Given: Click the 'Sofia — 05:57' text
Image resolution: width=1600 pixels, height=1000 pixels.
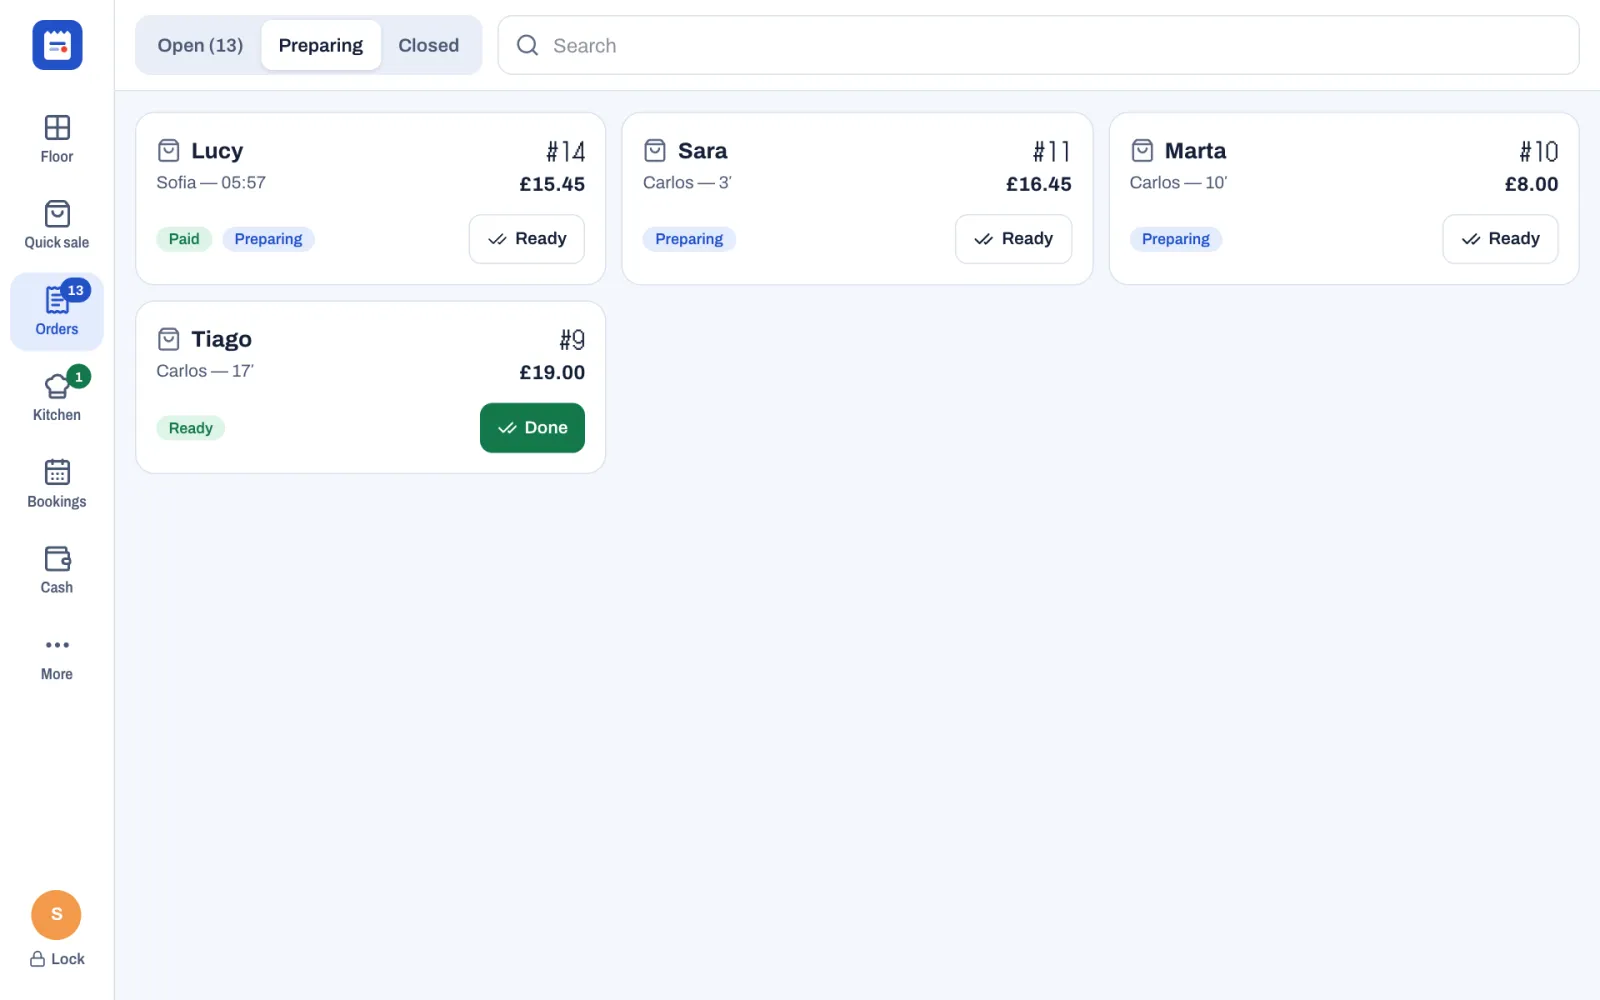Looking at the screenshot, I should coord(211,182).
